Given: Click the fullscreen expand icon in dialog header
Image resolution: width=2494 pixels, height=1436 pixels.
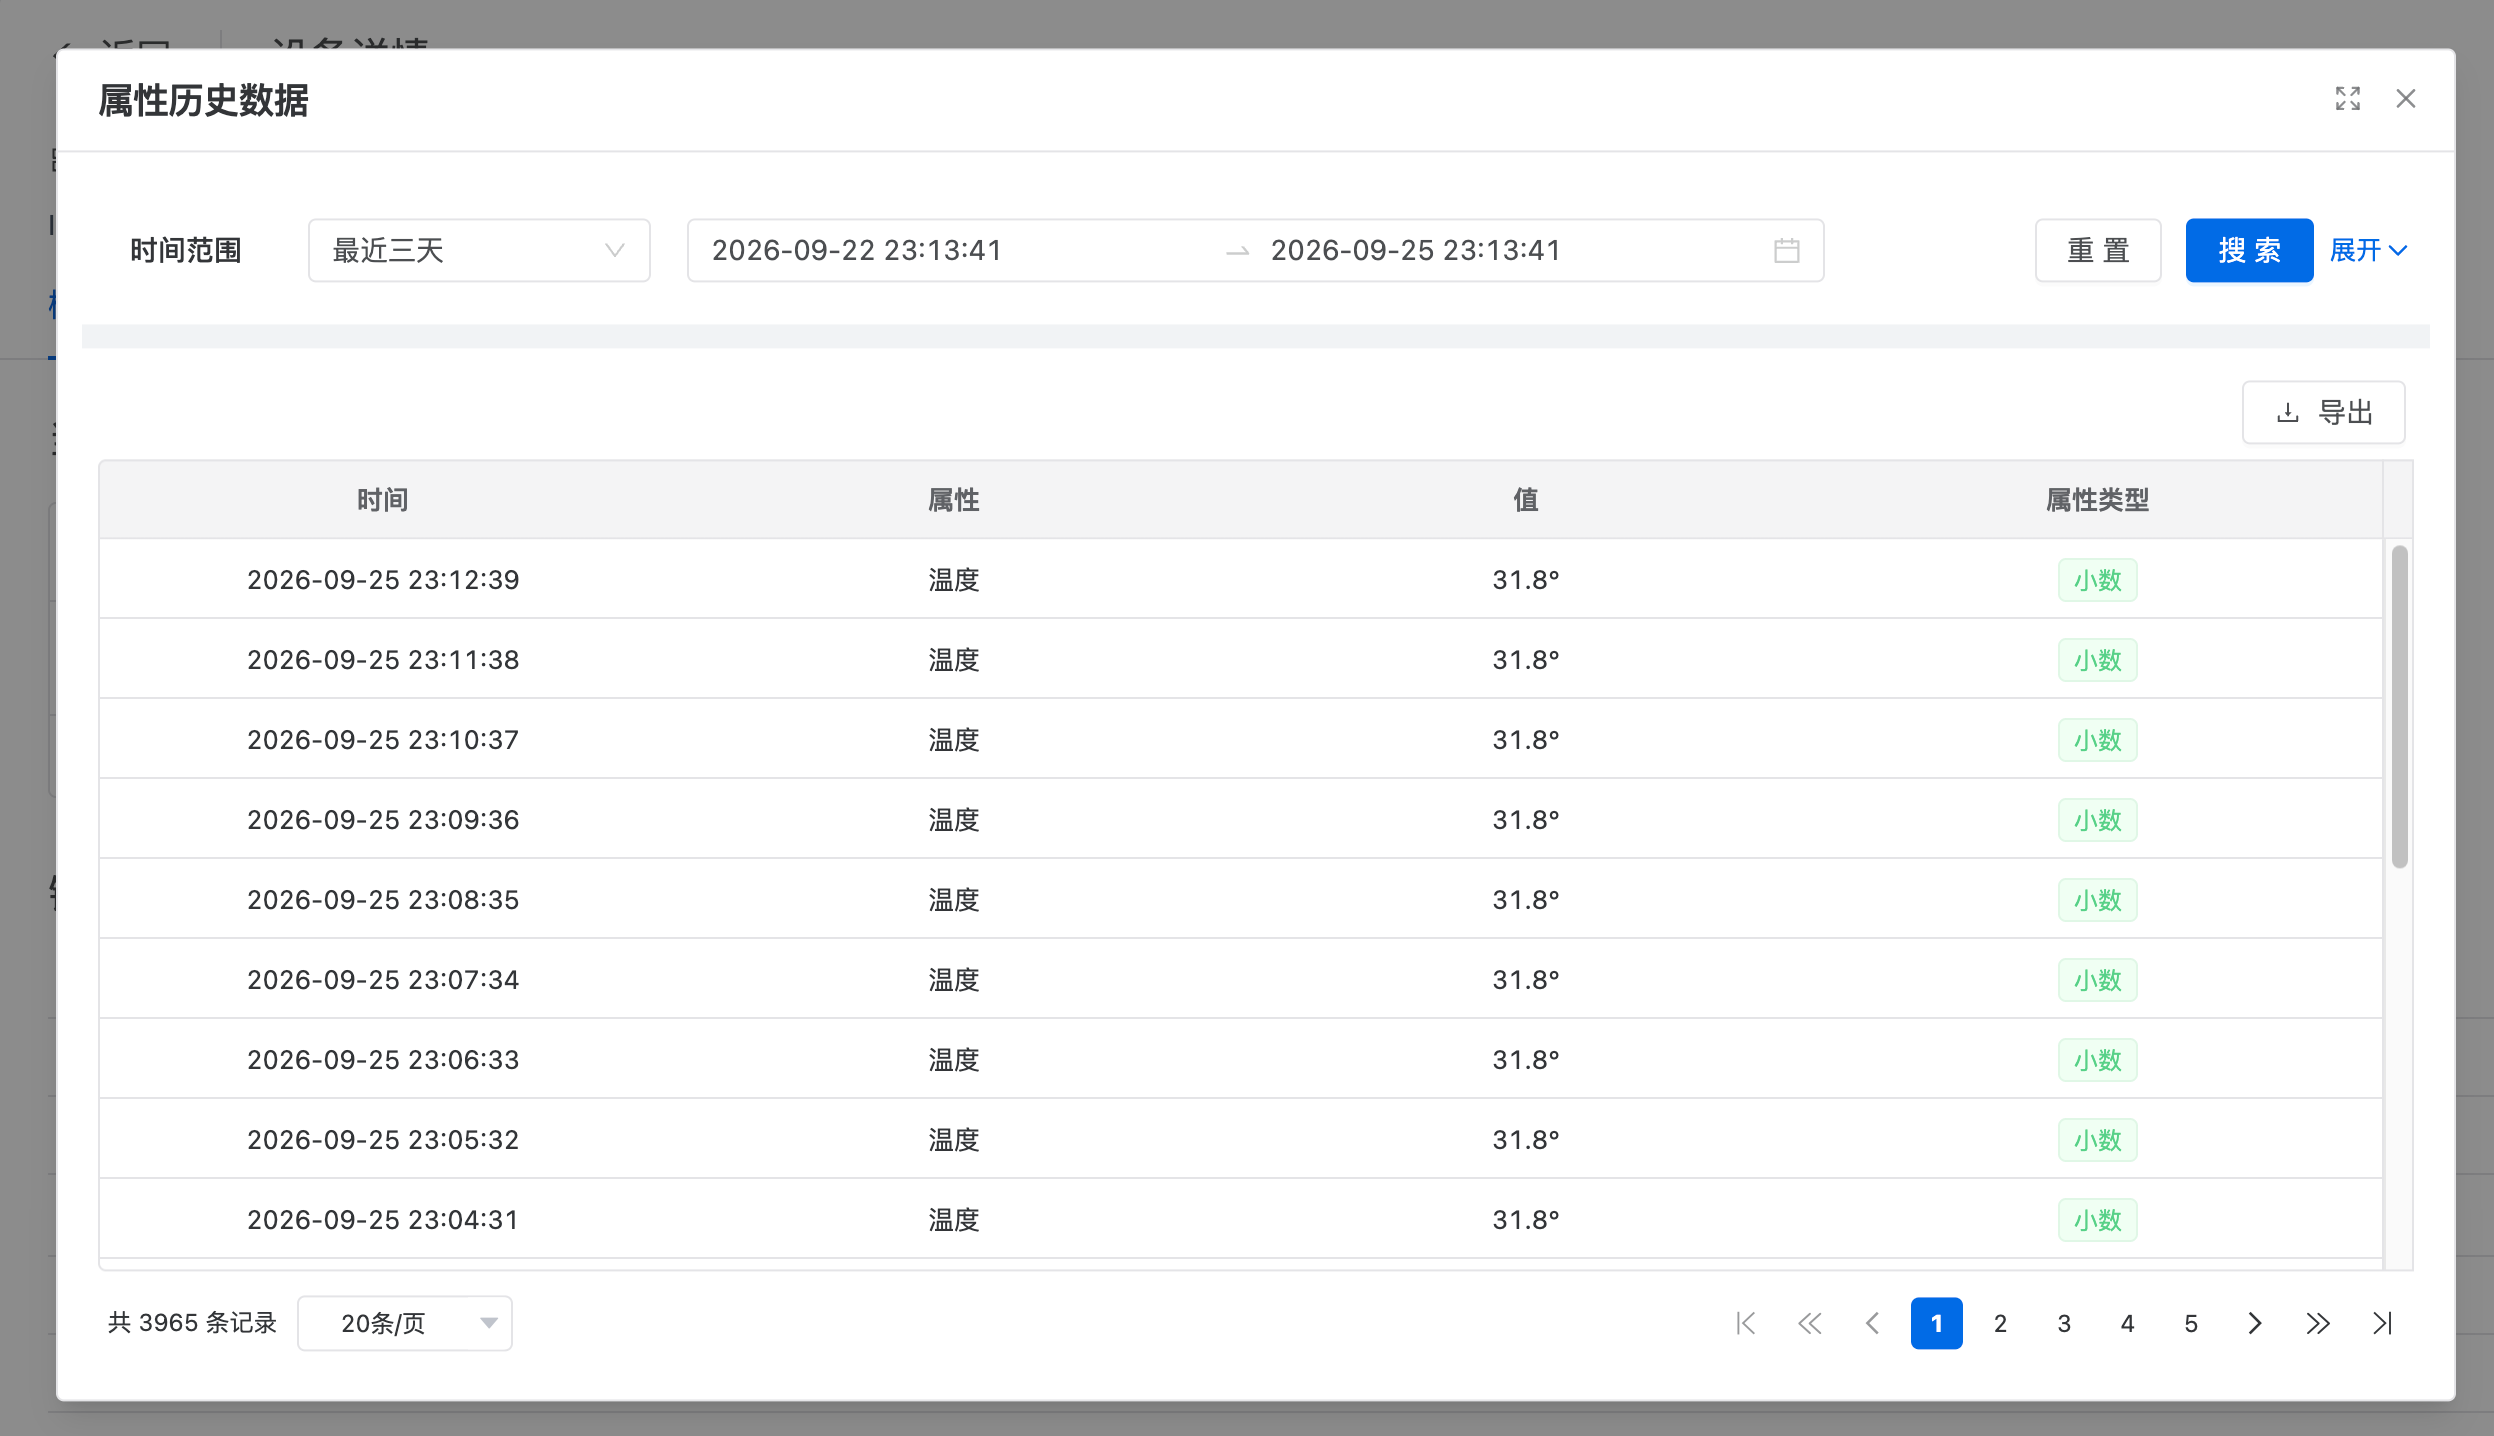Looking at the screenshot, I should click(2347, 98).
